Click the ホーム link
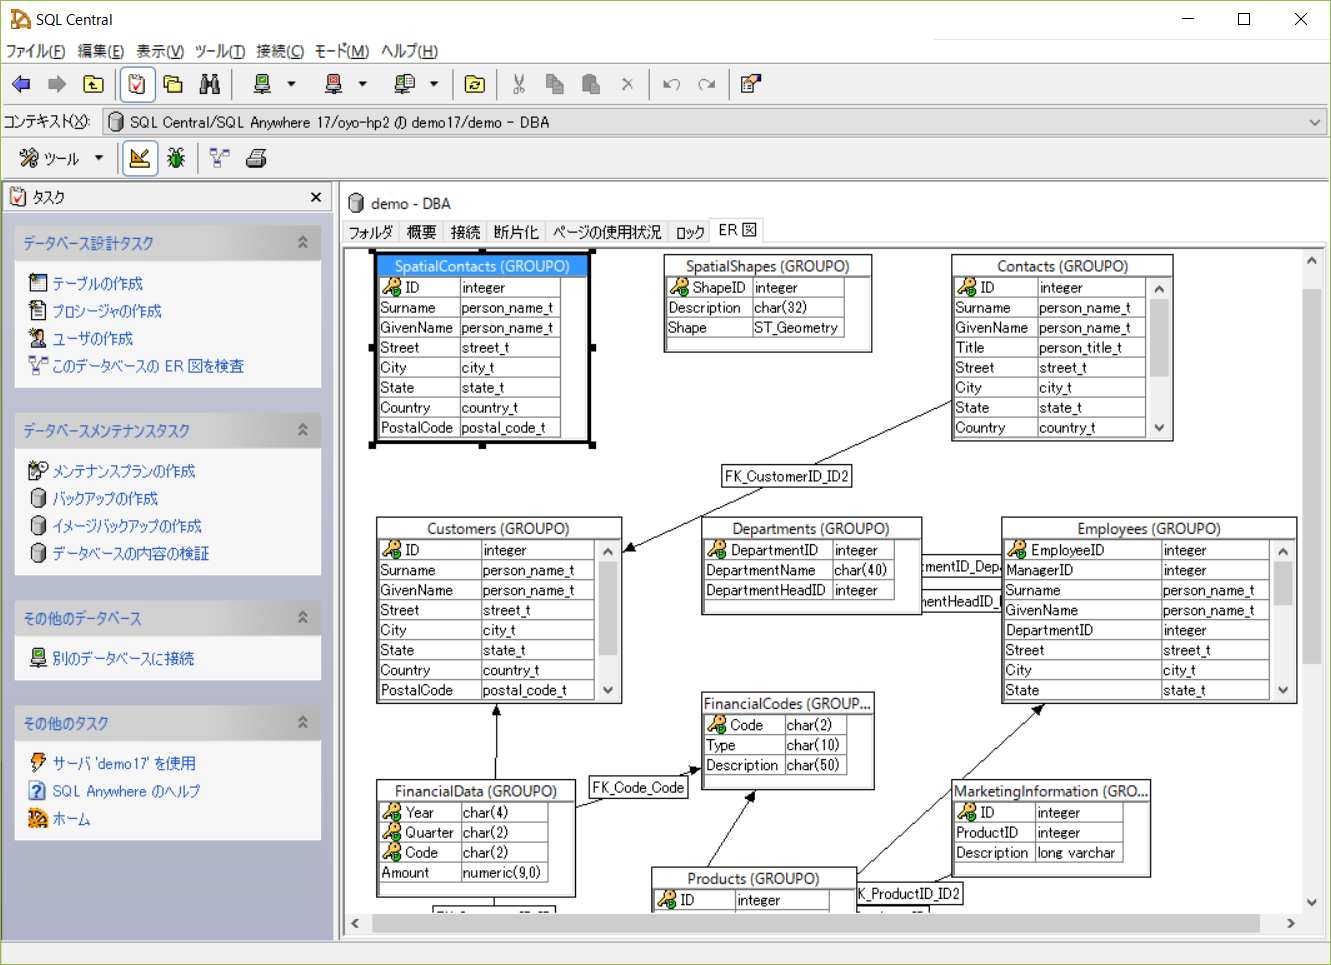This screenshot has width=1331, height=965. pyautogui.click(x=71, y=819)
